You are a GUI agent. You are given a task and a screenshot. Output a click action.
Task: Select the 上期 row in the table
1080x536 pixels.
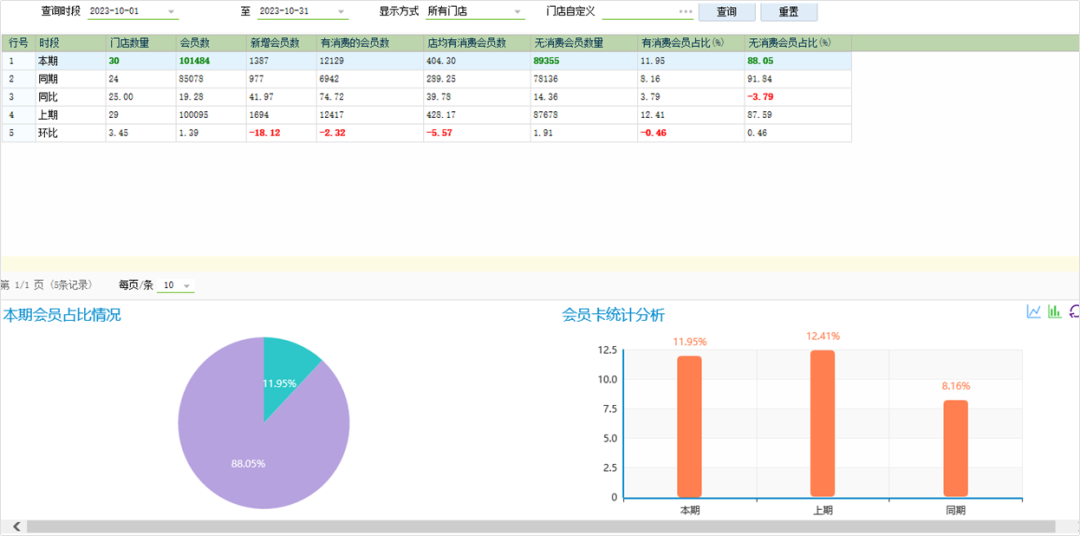click(x=426, y=114)
